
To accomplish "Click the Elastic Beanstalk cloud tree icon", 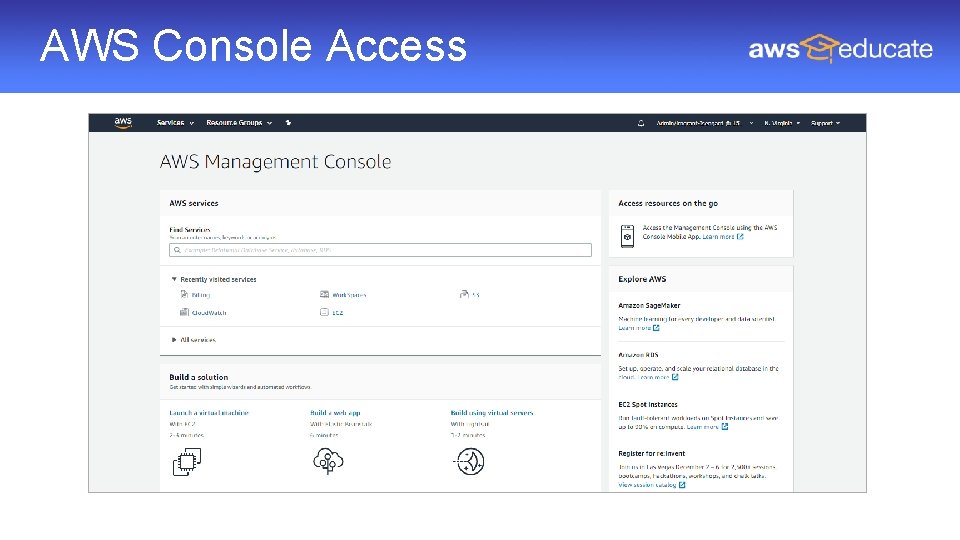I will 328,462.
